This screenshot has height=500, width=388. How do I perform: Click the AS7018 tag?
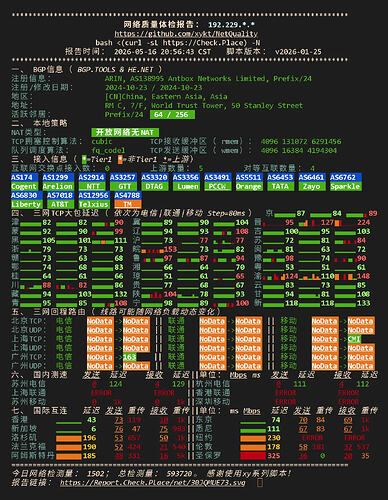(x=60, y=195)
